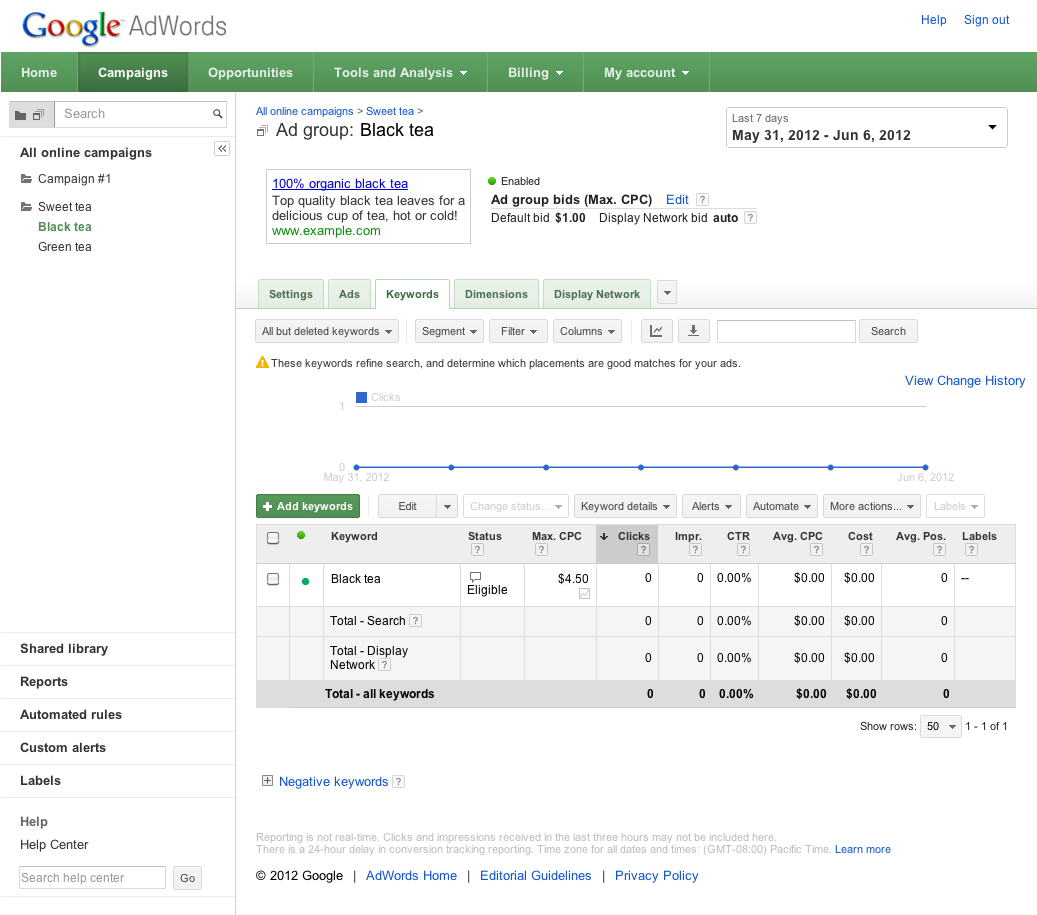
Task: Focus the keyword search input field
Action: 786,331
